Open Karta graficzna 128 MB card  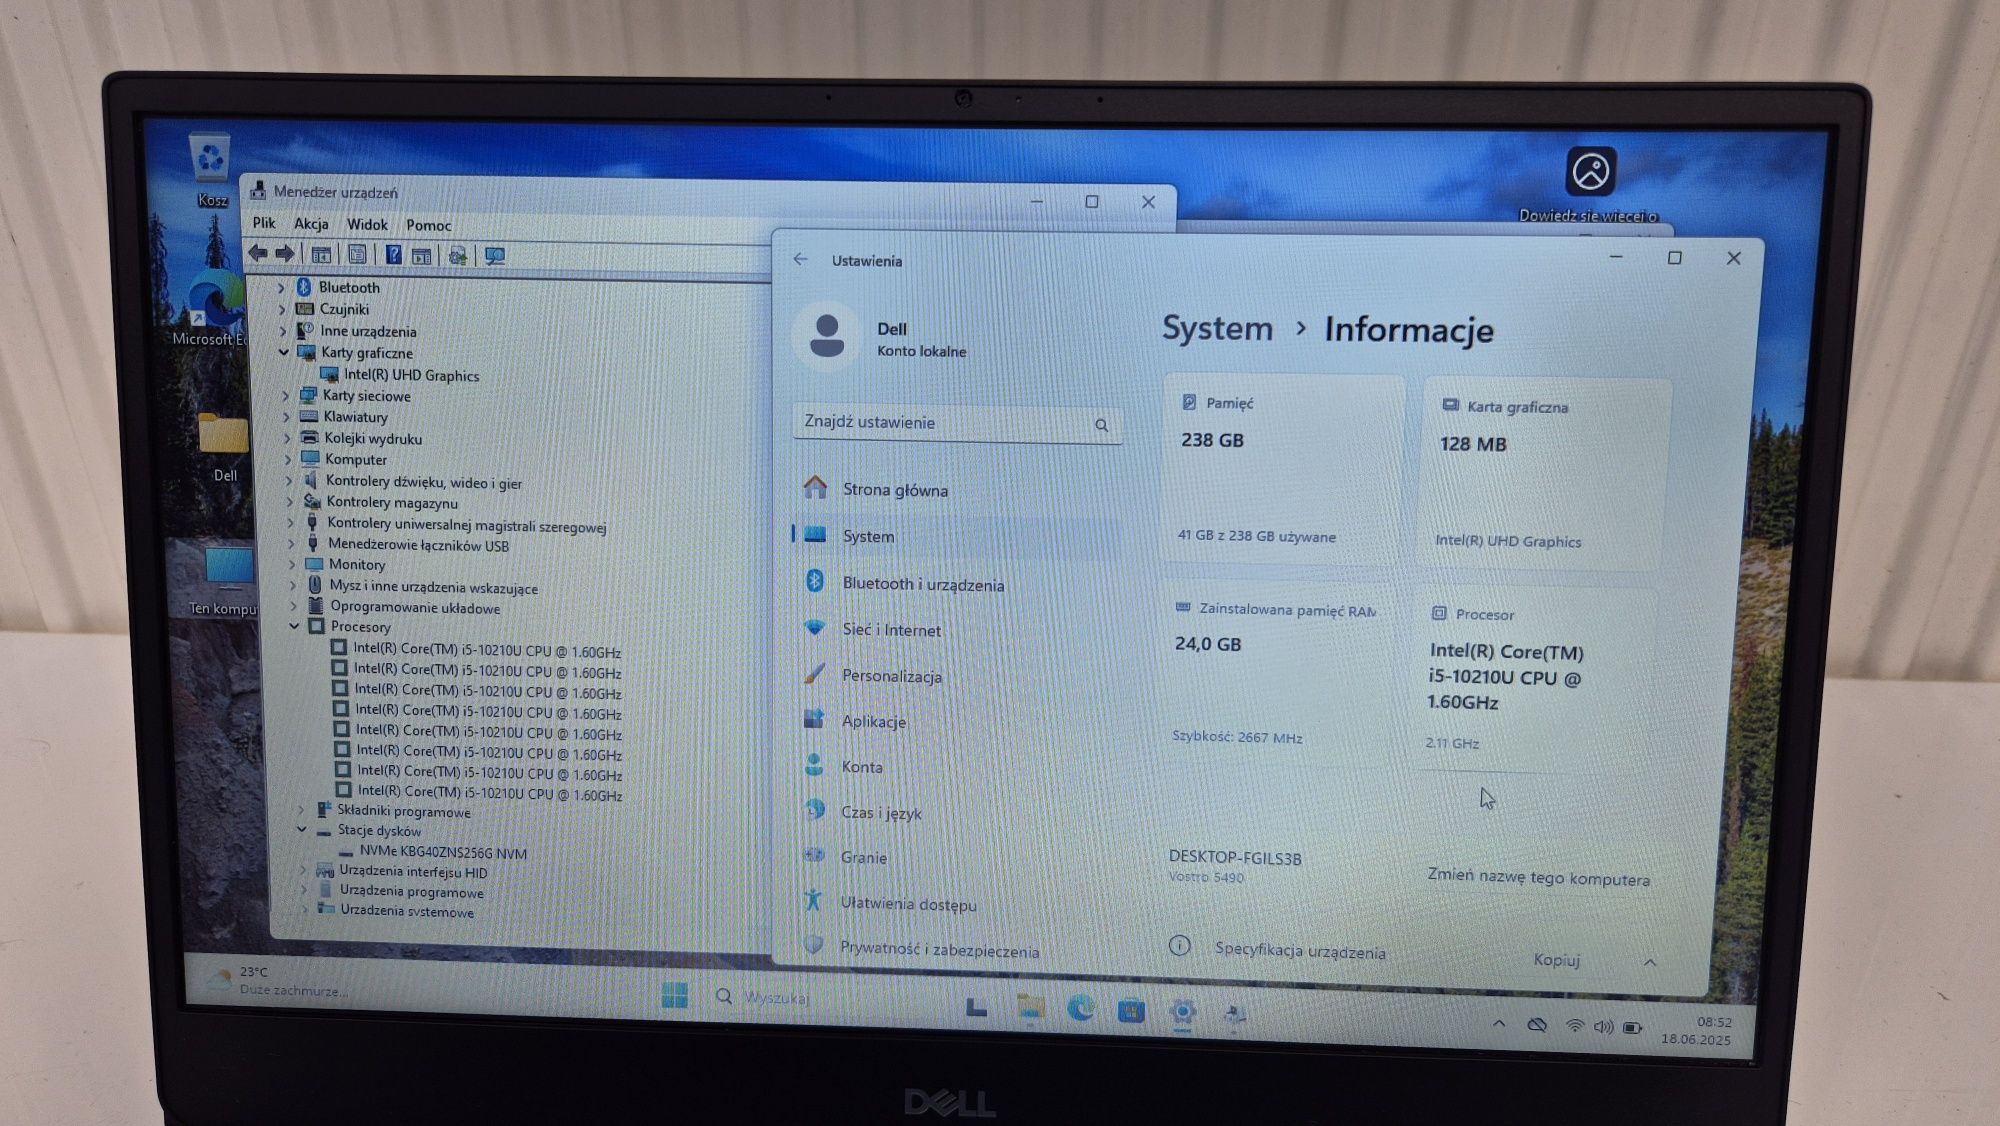pyautogui.click(x=1545, y=474)
